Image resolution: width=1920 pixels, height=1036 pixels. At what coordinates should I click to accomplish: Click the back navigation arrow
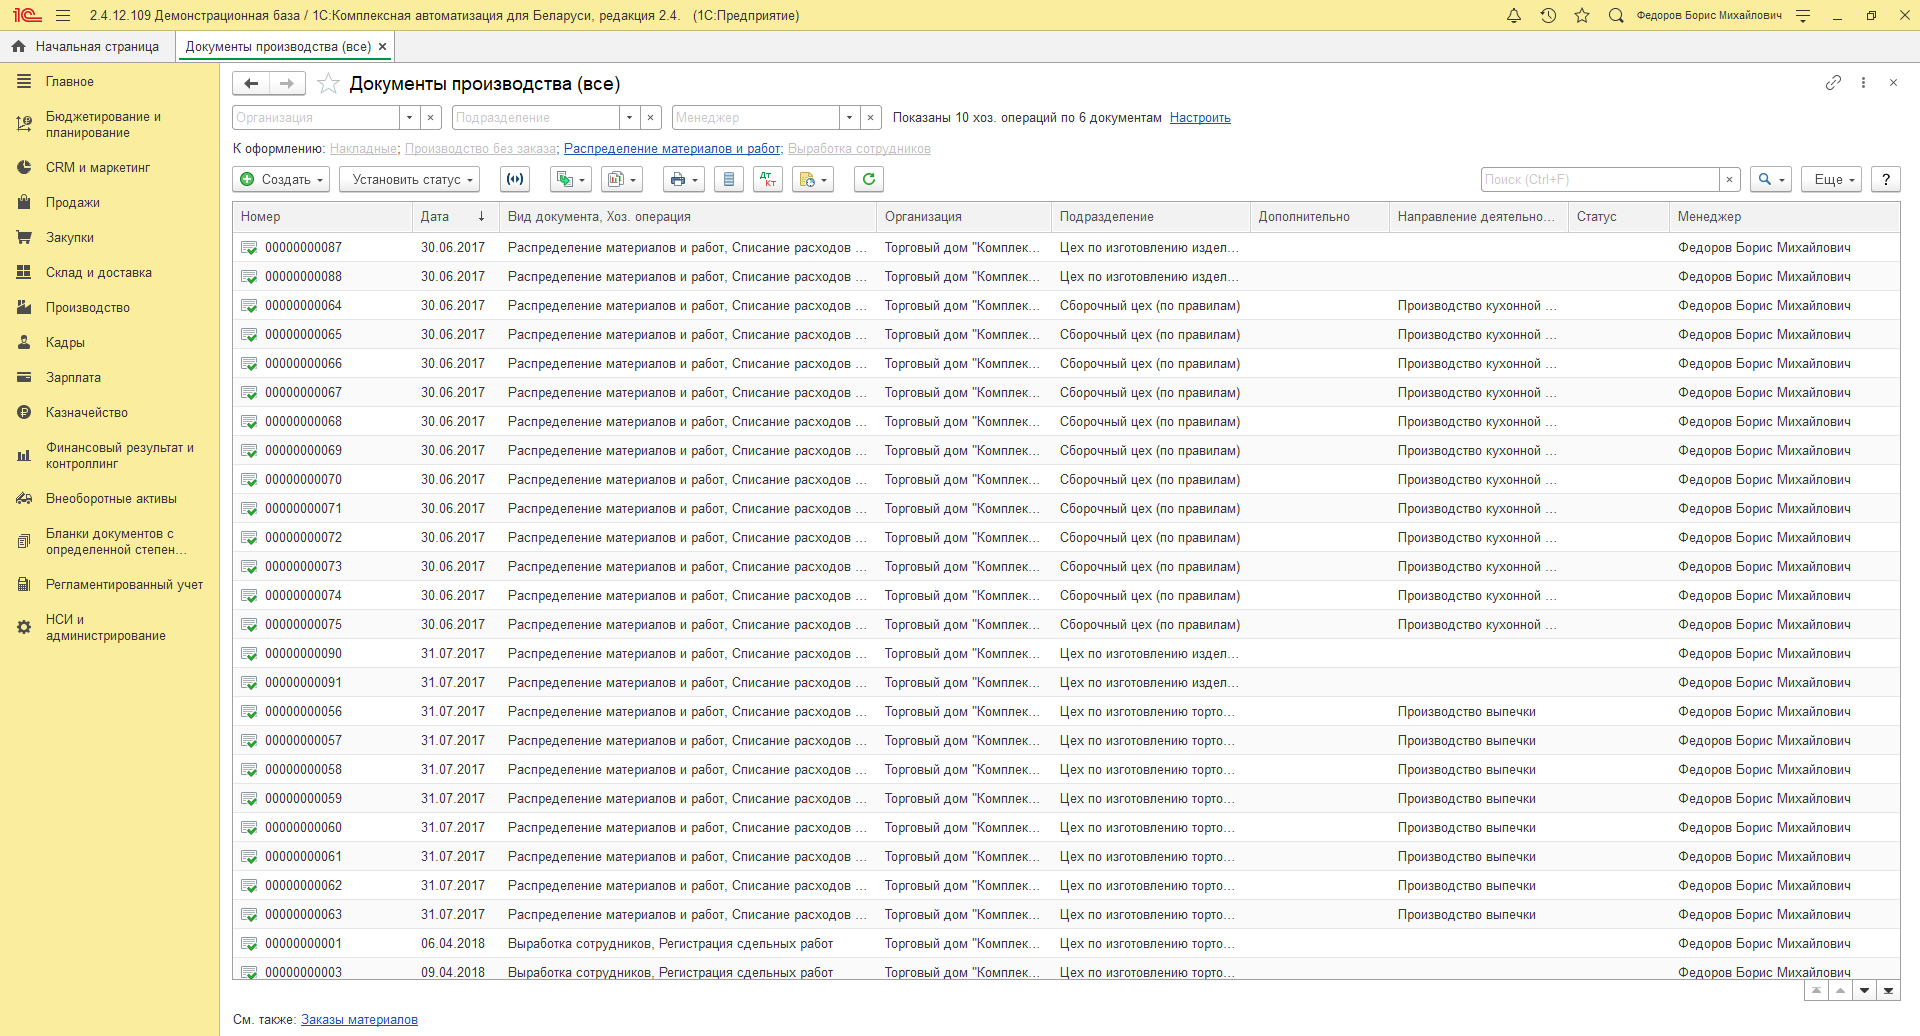251,83
